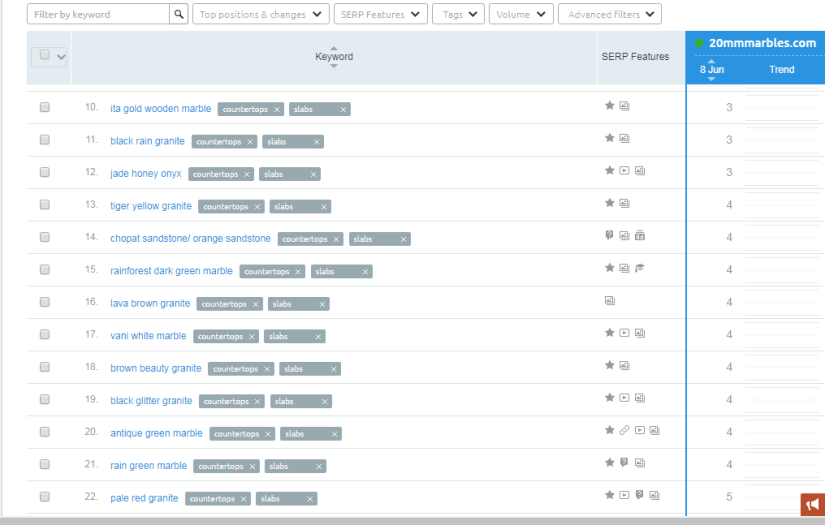Open the SERP Features filter dropdown

[x=380, y=14]
